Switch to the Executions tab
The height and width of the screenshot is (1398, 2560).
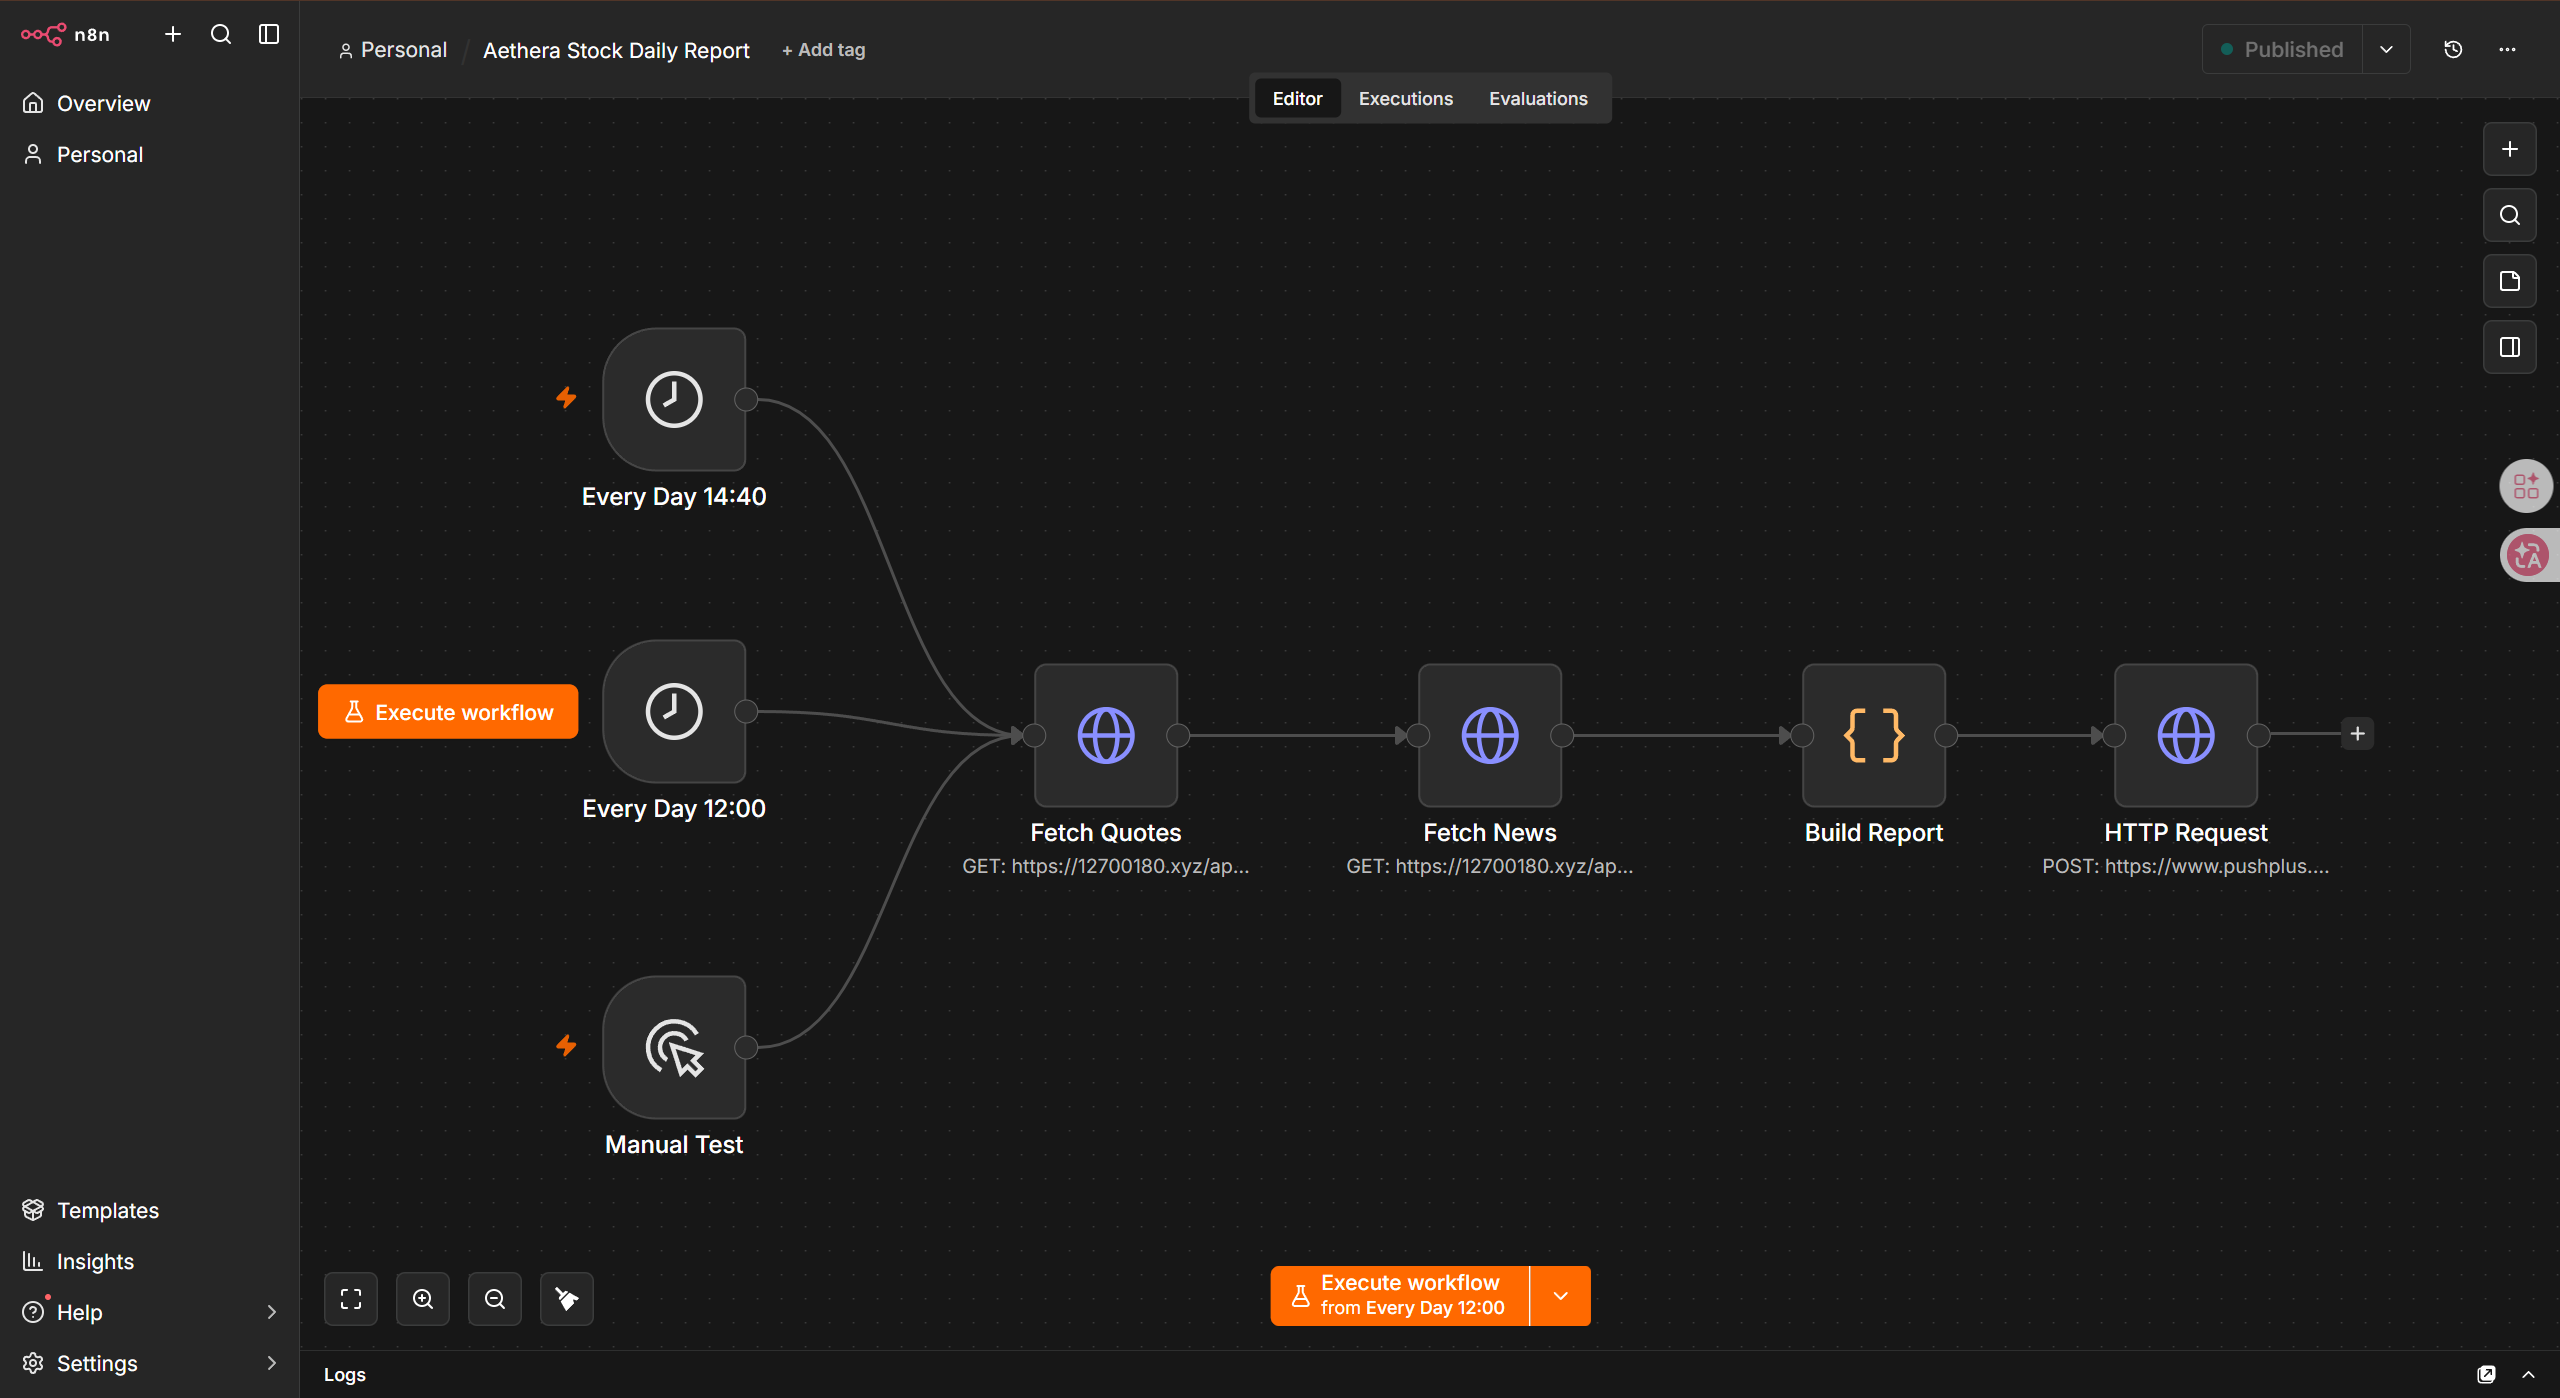pos(1405,98)
